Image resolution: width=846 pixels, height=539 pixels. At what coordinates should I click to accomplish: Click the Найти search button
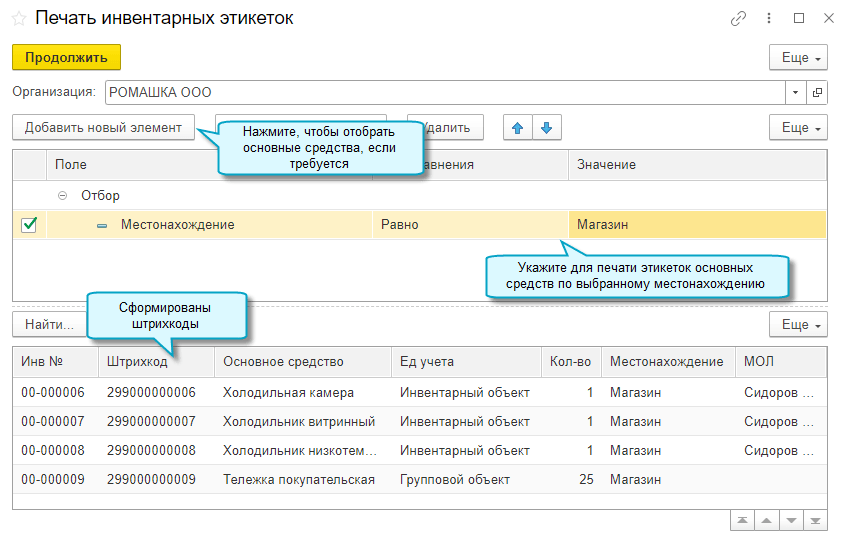(x=48, y=325)
